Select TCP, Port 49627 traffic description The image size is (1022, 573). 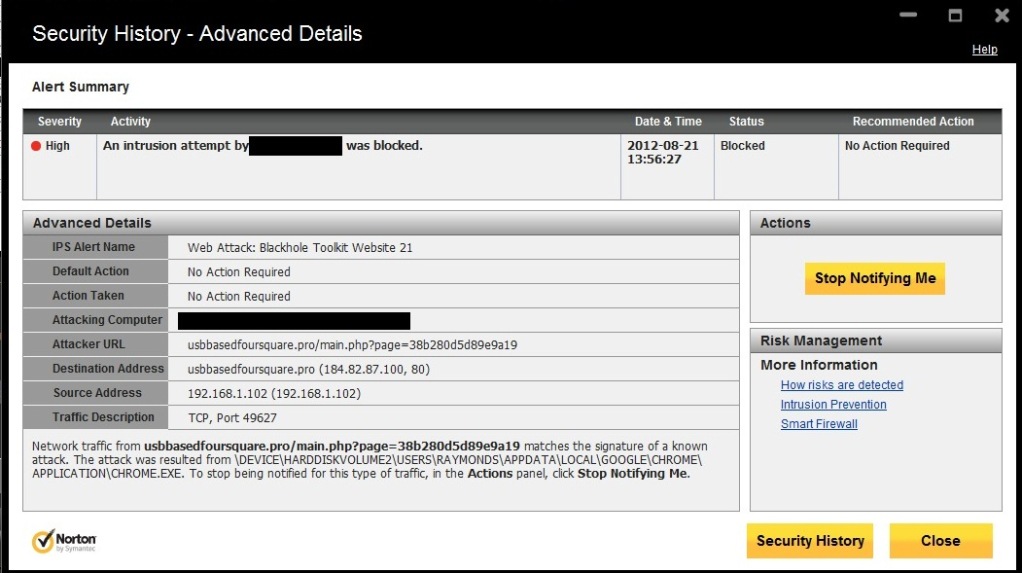232,418
